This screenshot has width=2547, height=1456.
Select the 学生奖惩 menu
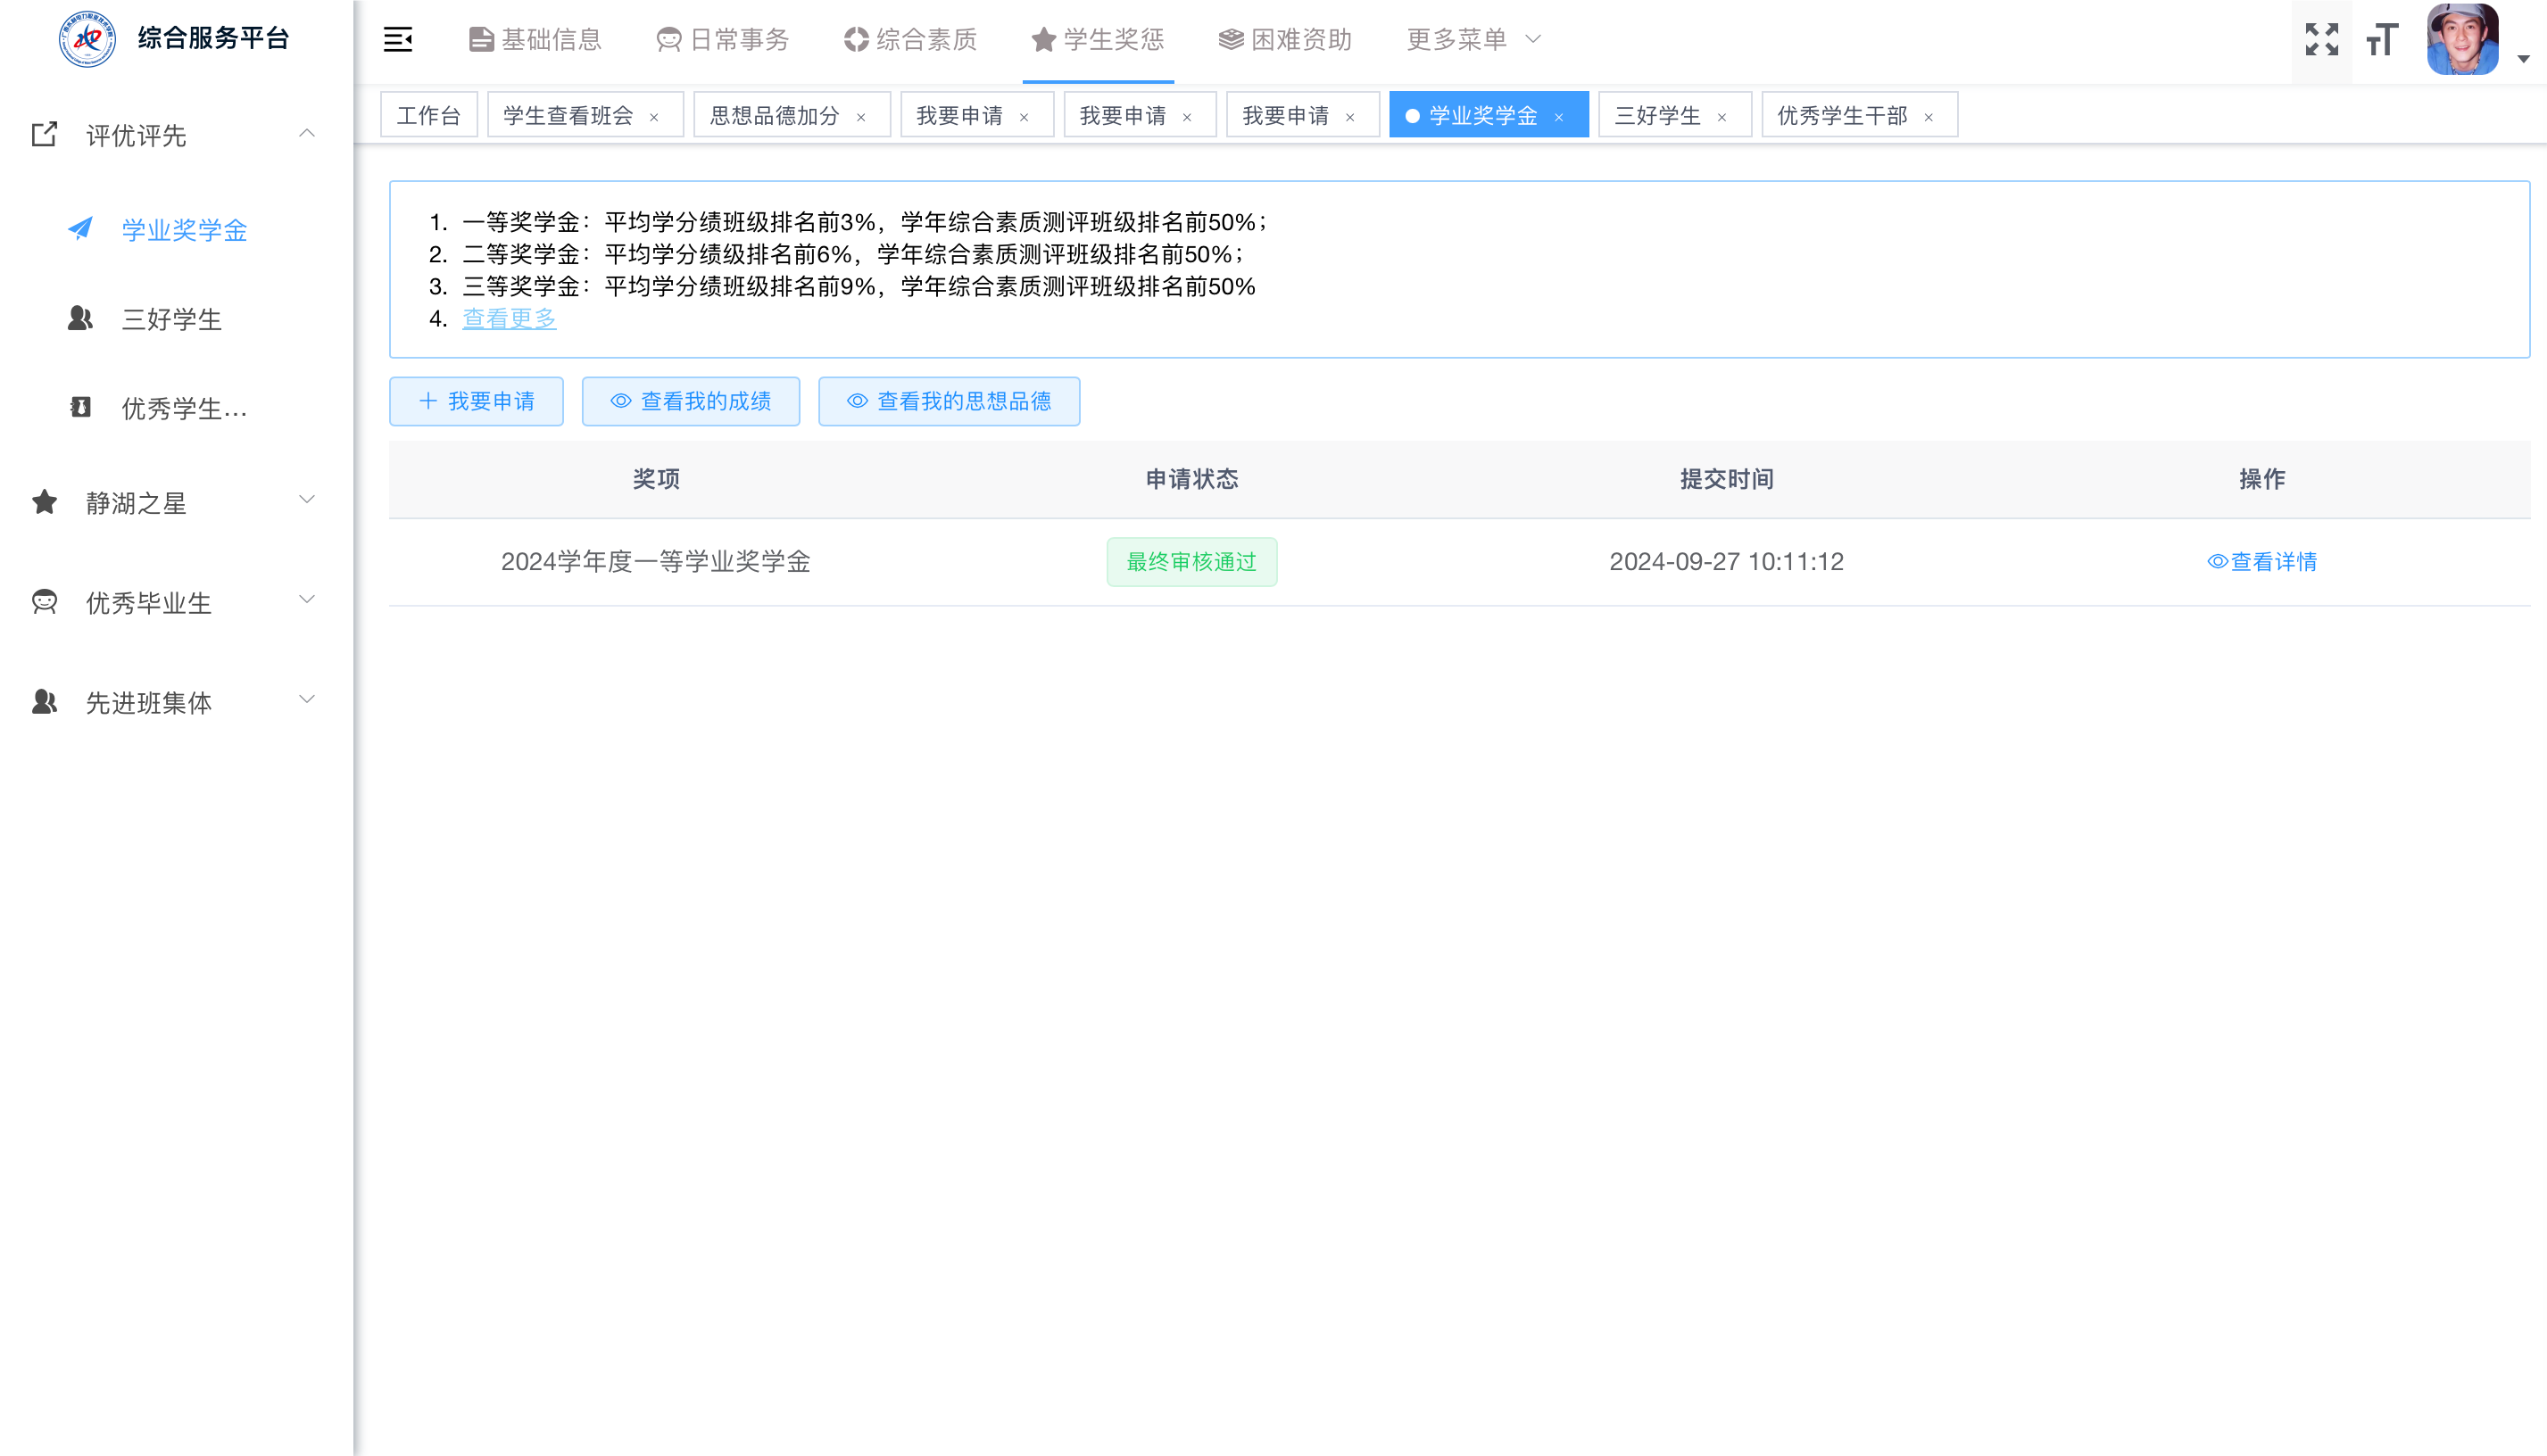[1098, 40]
